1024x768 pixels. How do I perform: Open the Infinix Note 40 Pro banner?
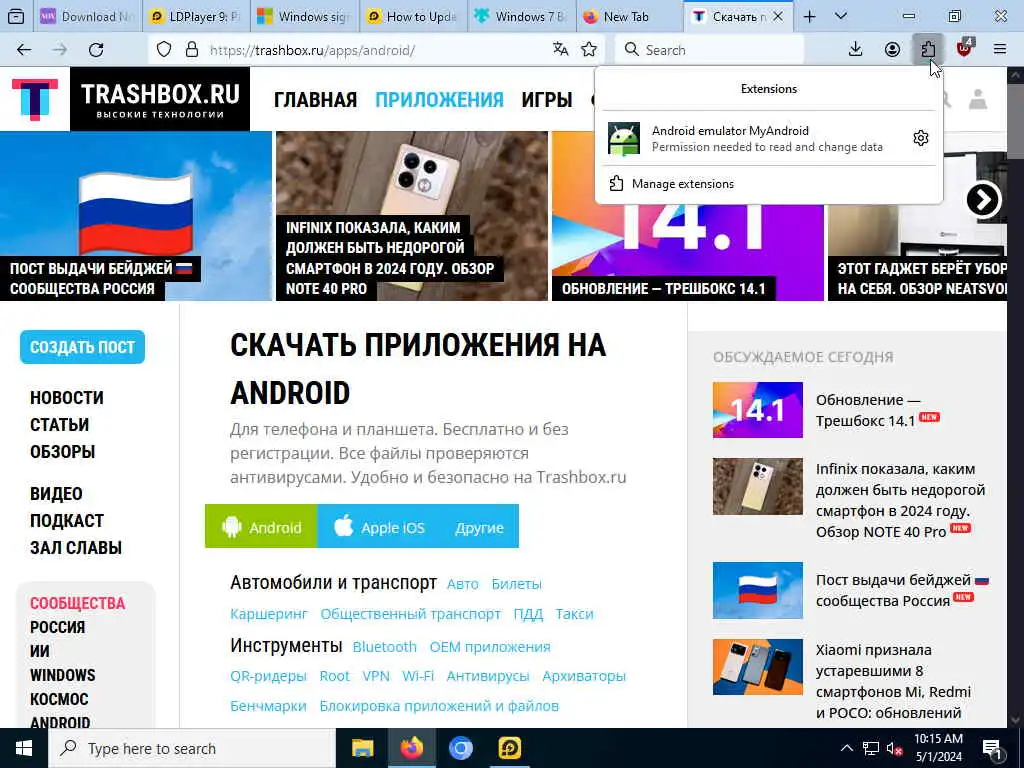pos(411,216)
